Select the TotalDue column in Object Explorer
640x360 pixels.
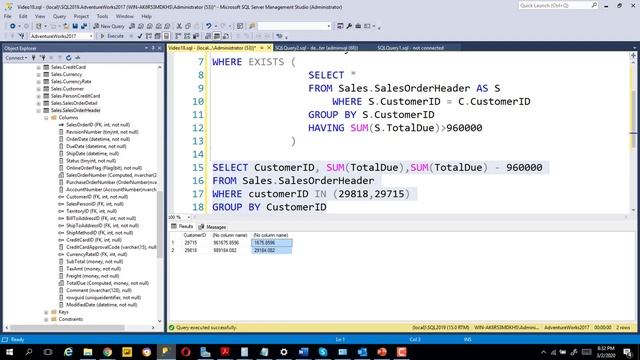coord(107,283)
